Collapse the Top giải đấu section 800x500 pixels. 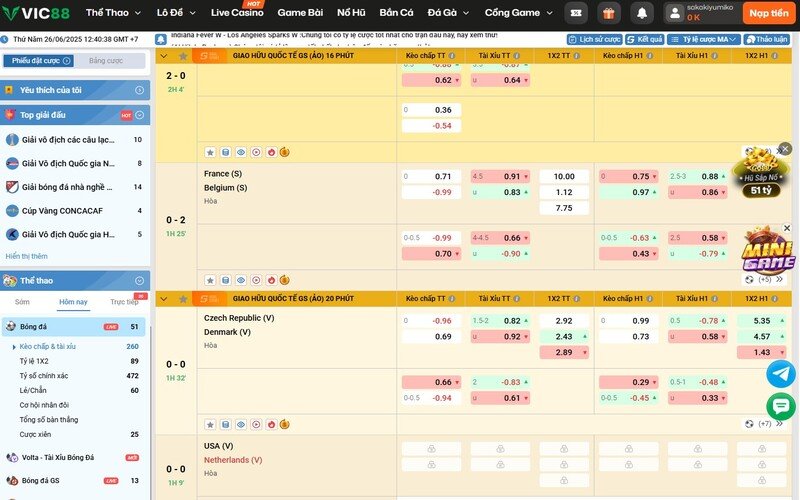tap(142, 116)
